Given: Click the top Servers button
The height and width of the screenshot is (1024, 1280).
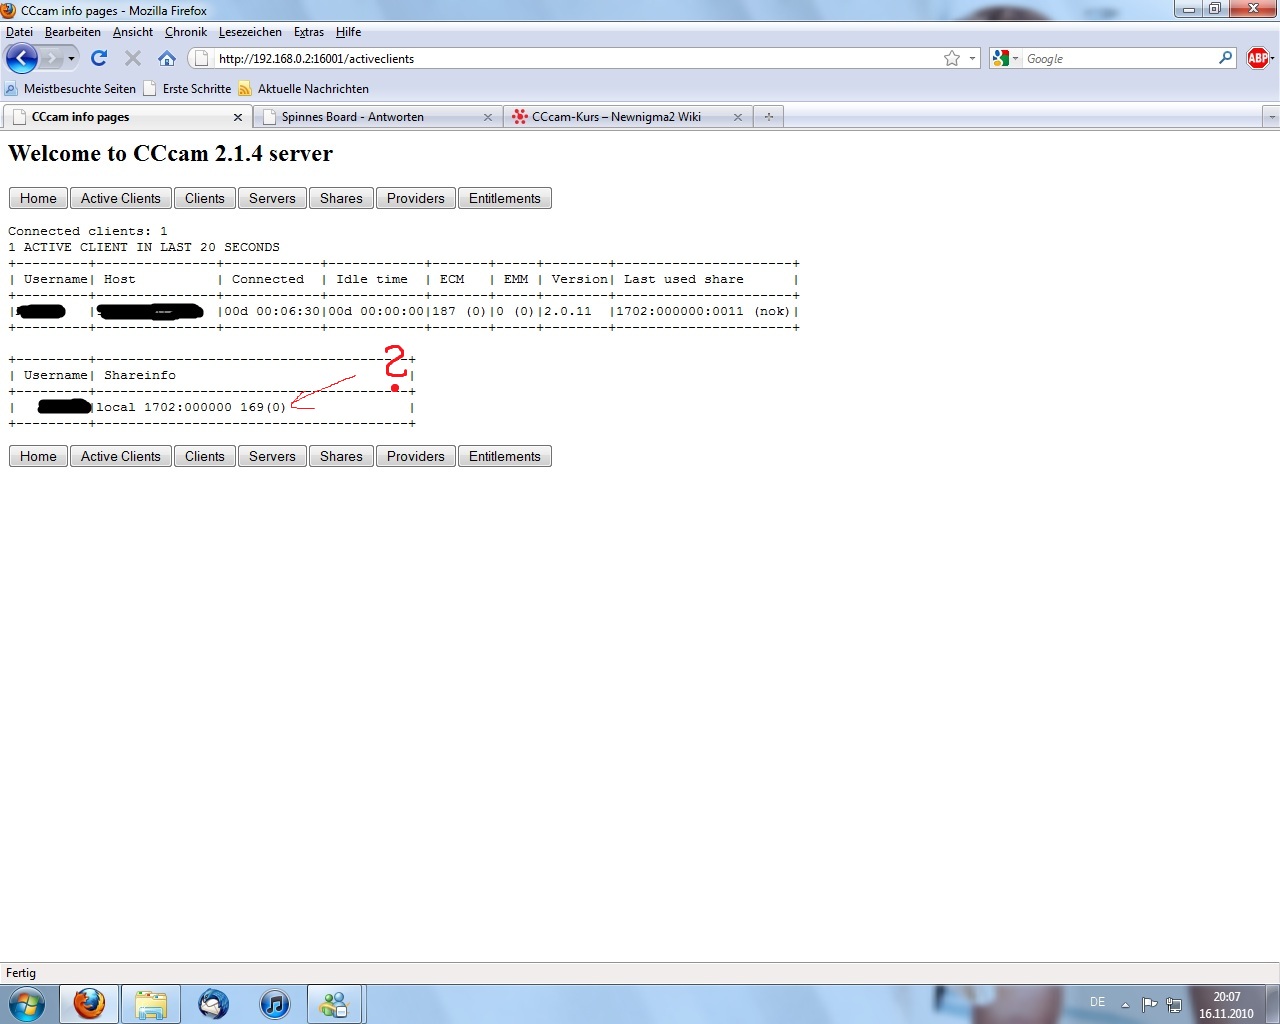Looking at the screenshot, I should coord(272,198).
